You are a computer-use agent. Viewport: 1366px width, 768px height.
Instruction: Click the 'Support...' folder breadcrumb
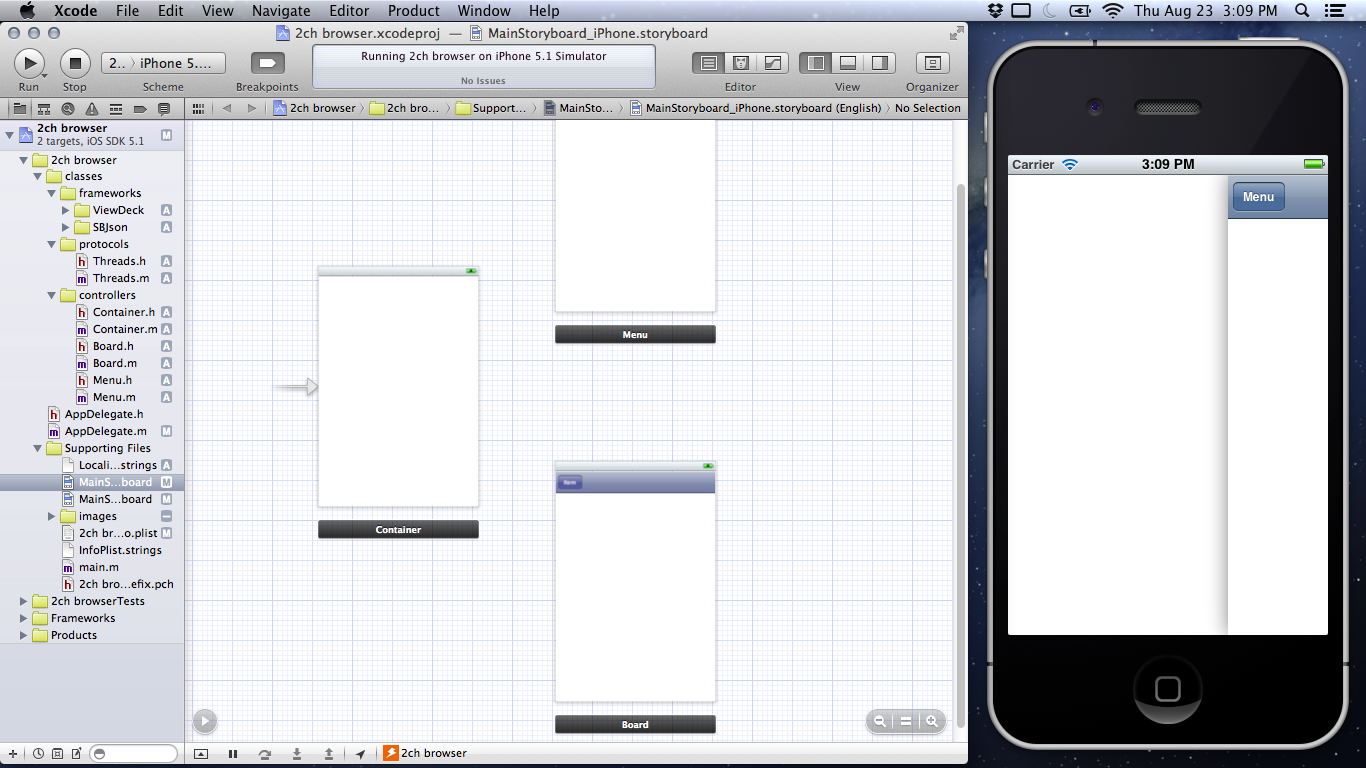(491, 108)
